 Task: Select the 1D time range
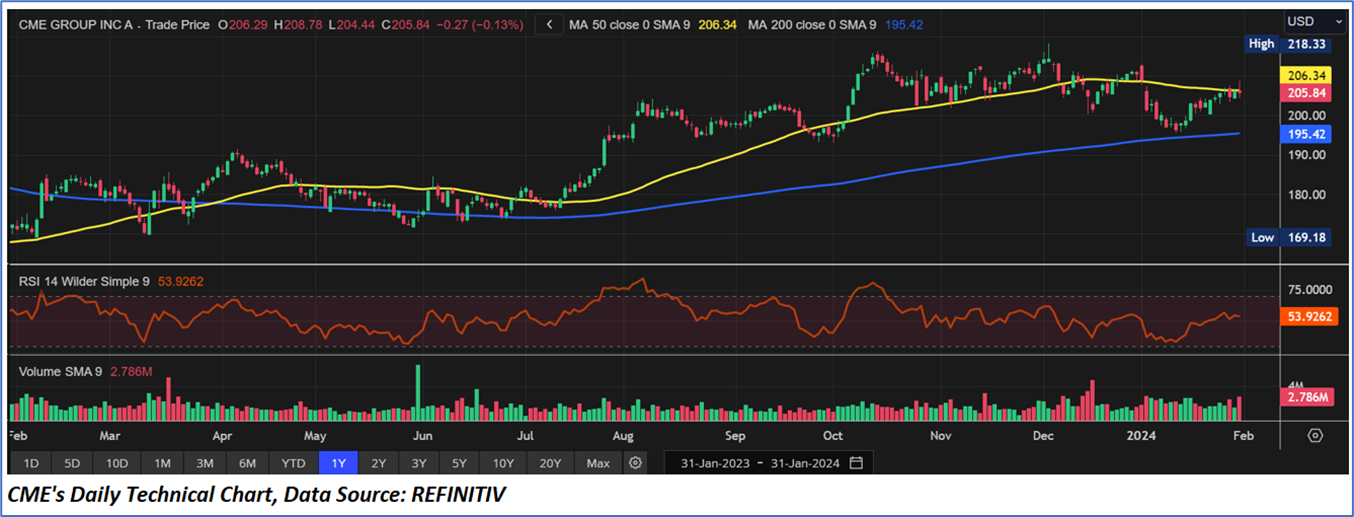point(31,463)
